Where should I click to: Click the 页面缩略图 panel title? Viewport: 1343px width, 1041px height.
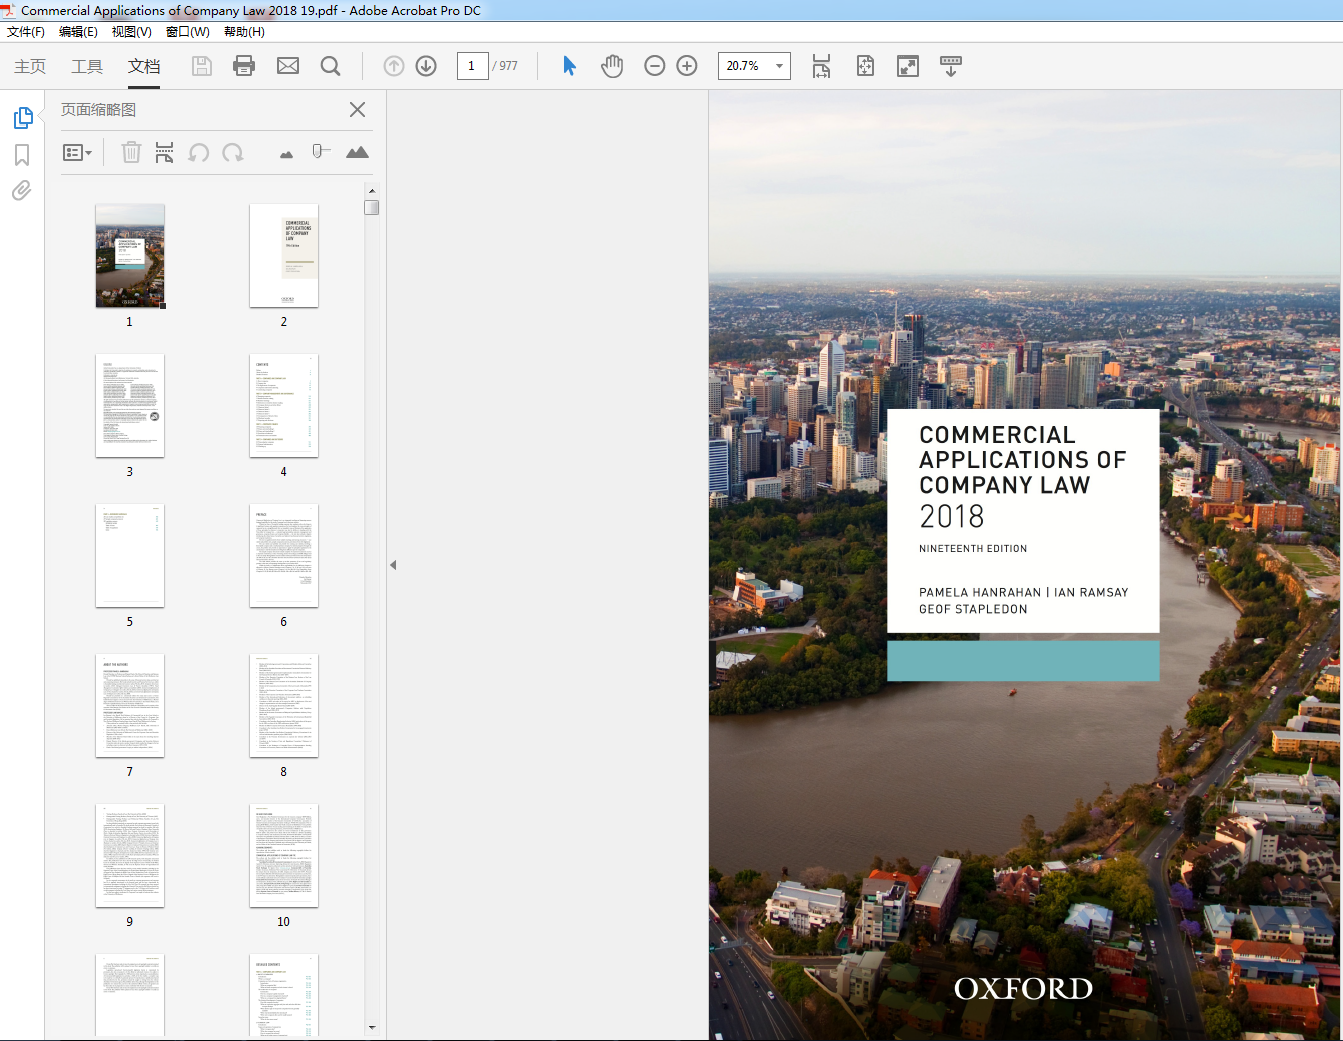coord(98,110)
